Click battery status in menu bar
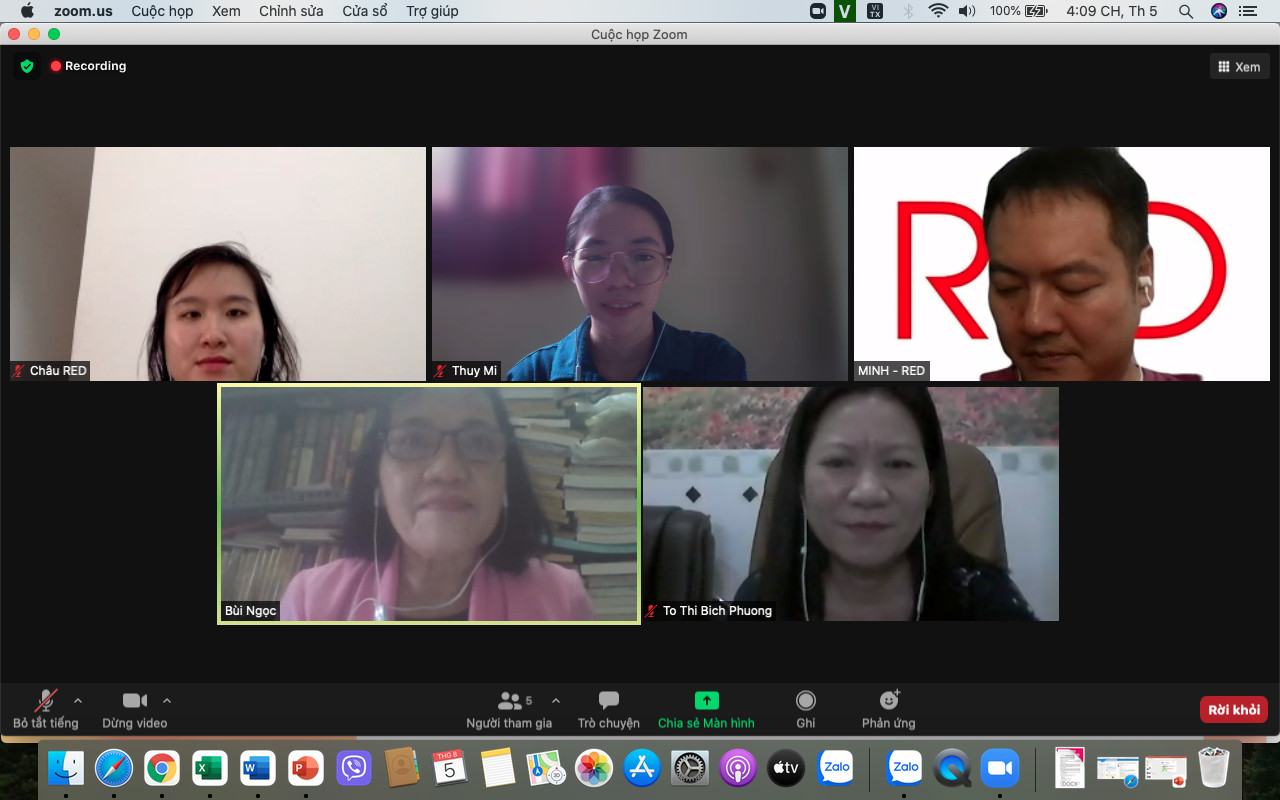The image size is (1280, 800). click(1018, 11)
